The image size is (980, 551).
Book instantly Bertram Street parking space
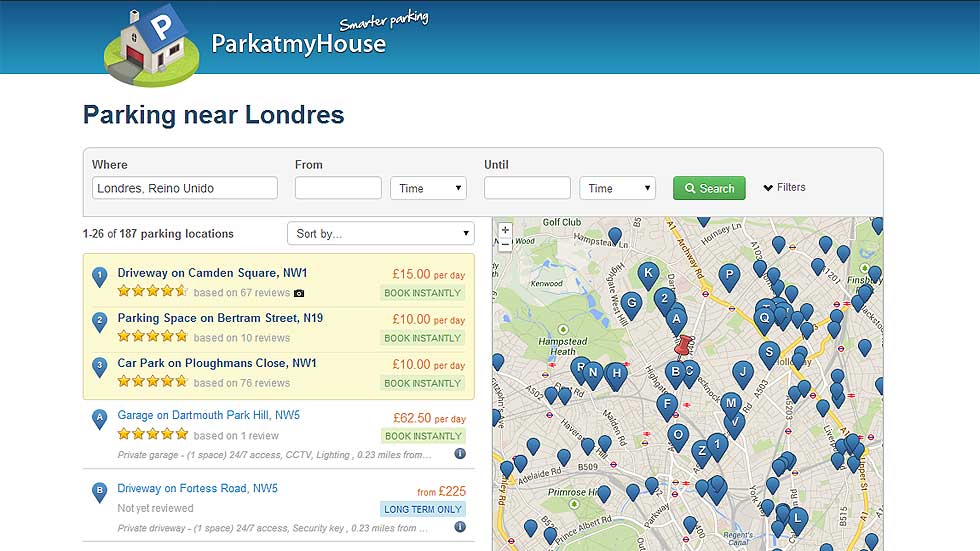tap(422, 338)
